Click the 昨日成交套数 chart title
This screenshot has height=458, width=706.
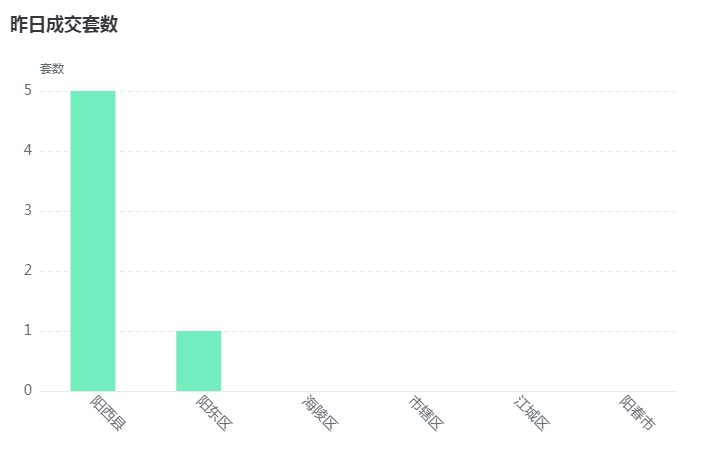coord(64,24)
